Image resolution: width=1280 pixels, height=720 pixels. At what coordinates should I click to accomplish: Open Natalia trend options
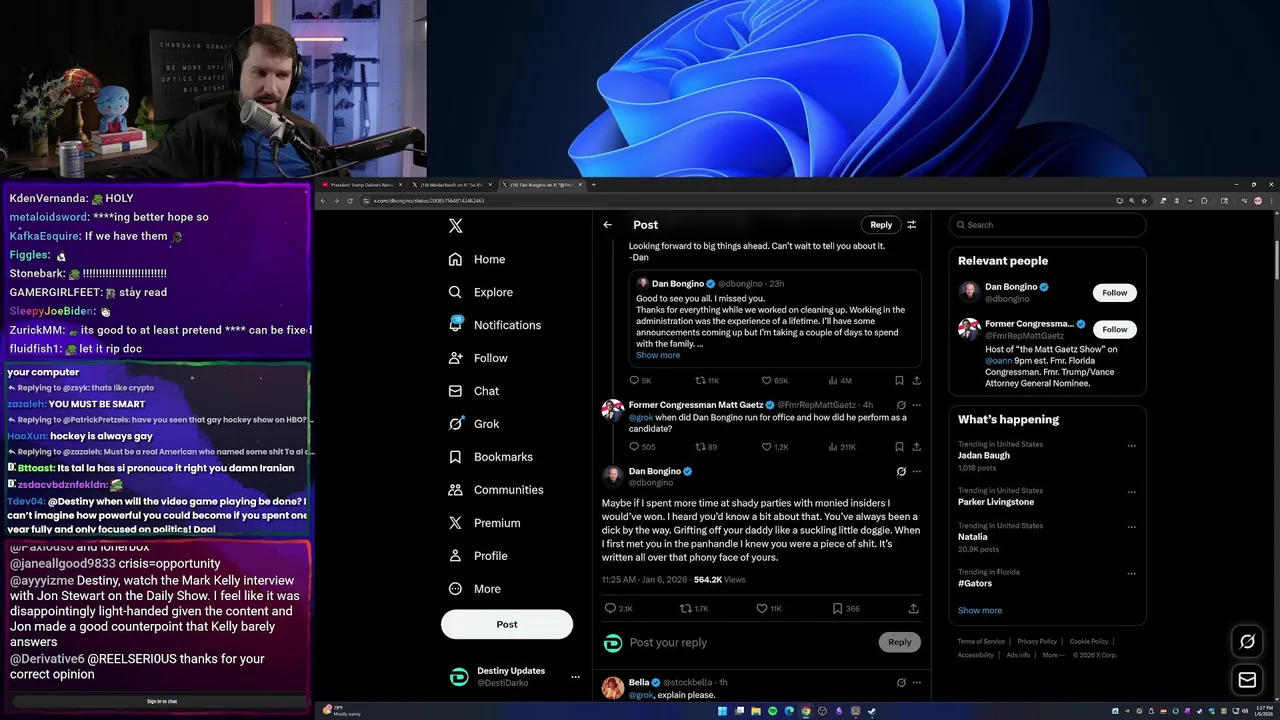coord(1131,527)
